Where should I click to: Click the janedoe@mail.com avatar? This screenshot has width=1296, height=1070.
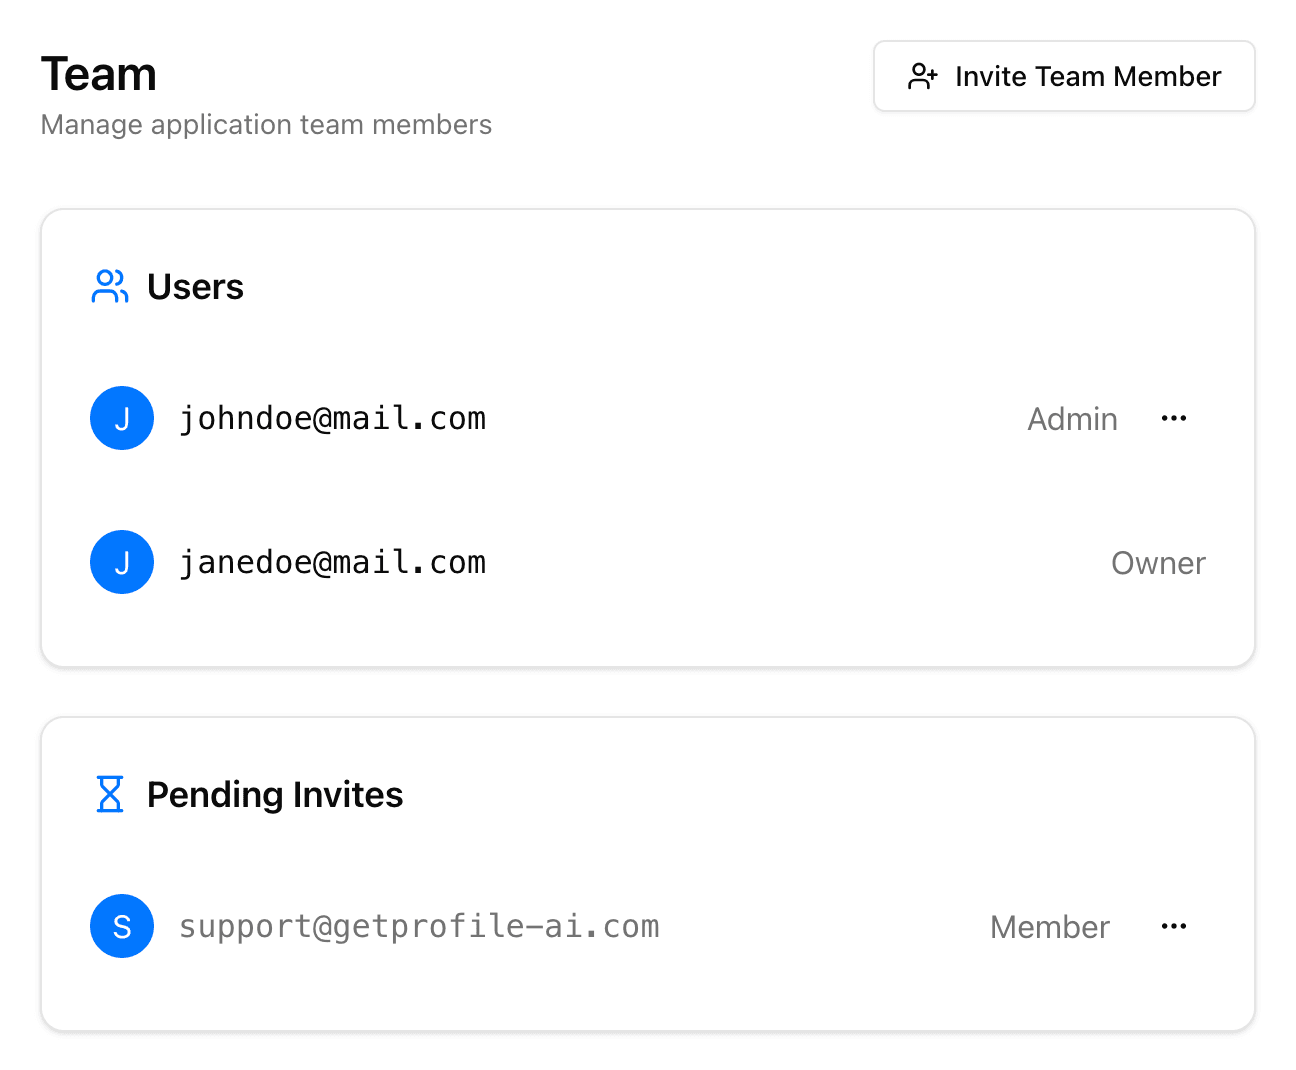[x=122, y=562]
